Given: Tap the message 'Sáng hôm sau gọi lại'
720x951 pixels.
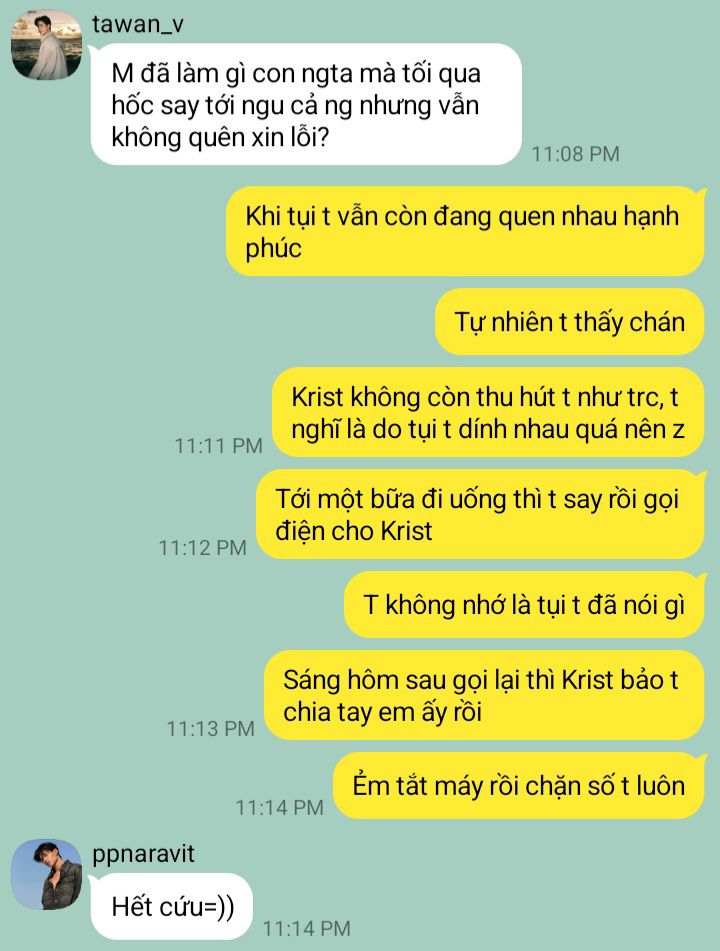Looking at the screenshot, I should 485,695.
